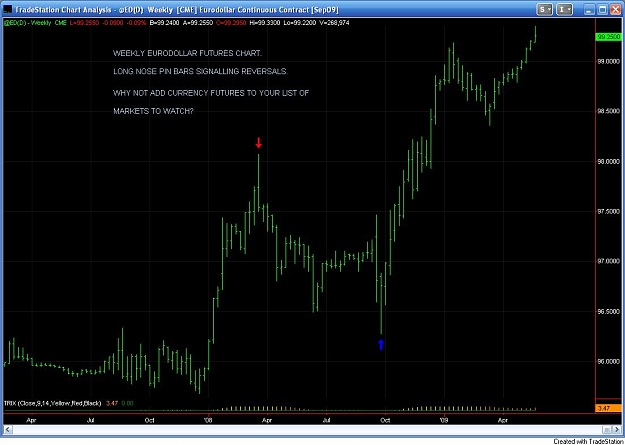Select the MARKETS TO WATCH? text line
The width and height of the screenshot is (625, 445).
point(153,111)
